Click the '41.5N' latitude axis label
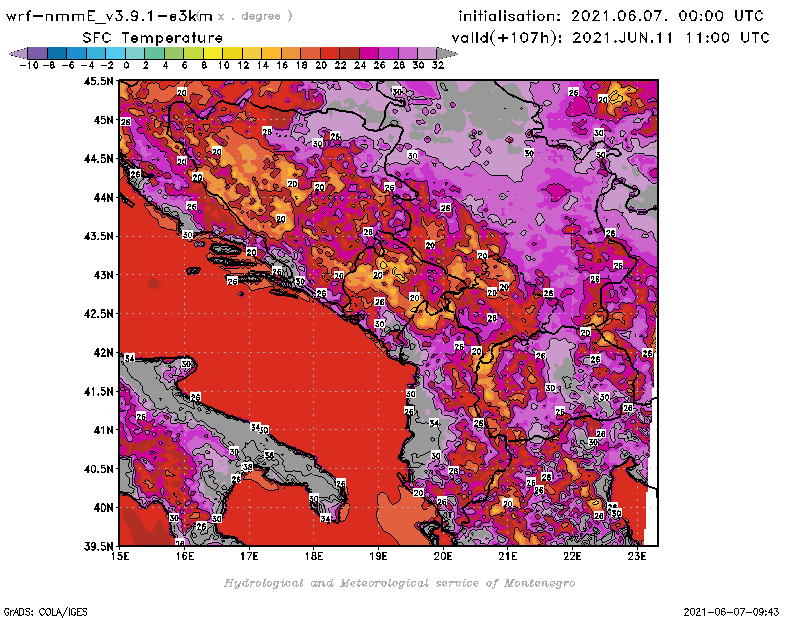 (98, 391)
